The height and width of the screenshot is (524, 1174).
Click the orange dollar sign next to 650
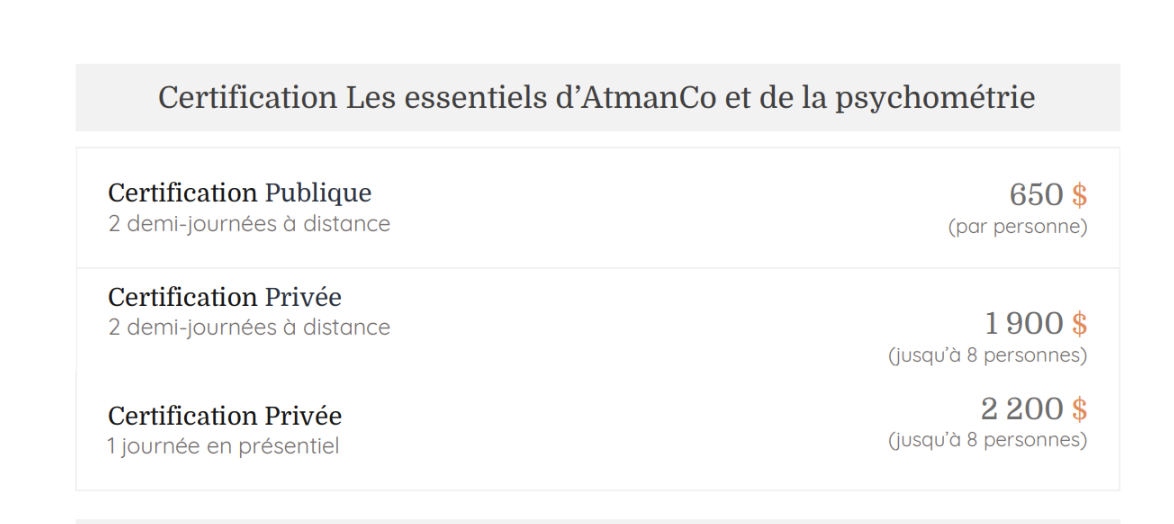(x=1079, y=195)
